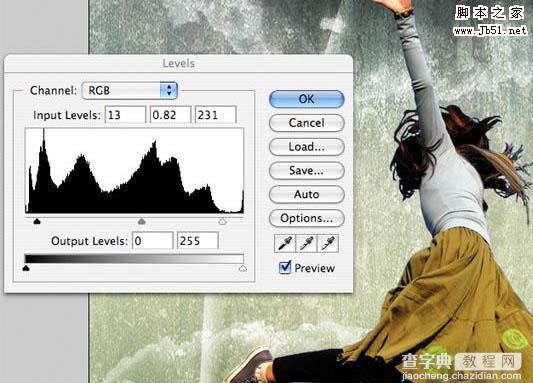Pick the gray point eyedropper
This screenshot has height=383, width=533.
click(x=307, y=243)
